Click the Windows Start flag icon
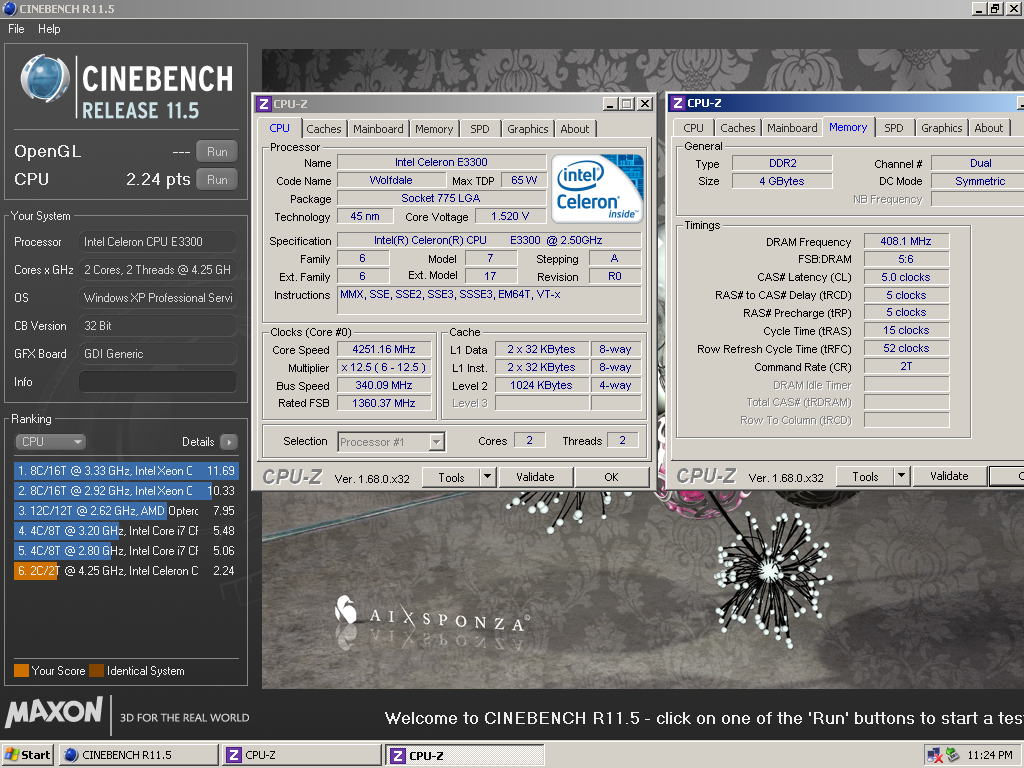The image size is (1024, 768). pos(11,755)
